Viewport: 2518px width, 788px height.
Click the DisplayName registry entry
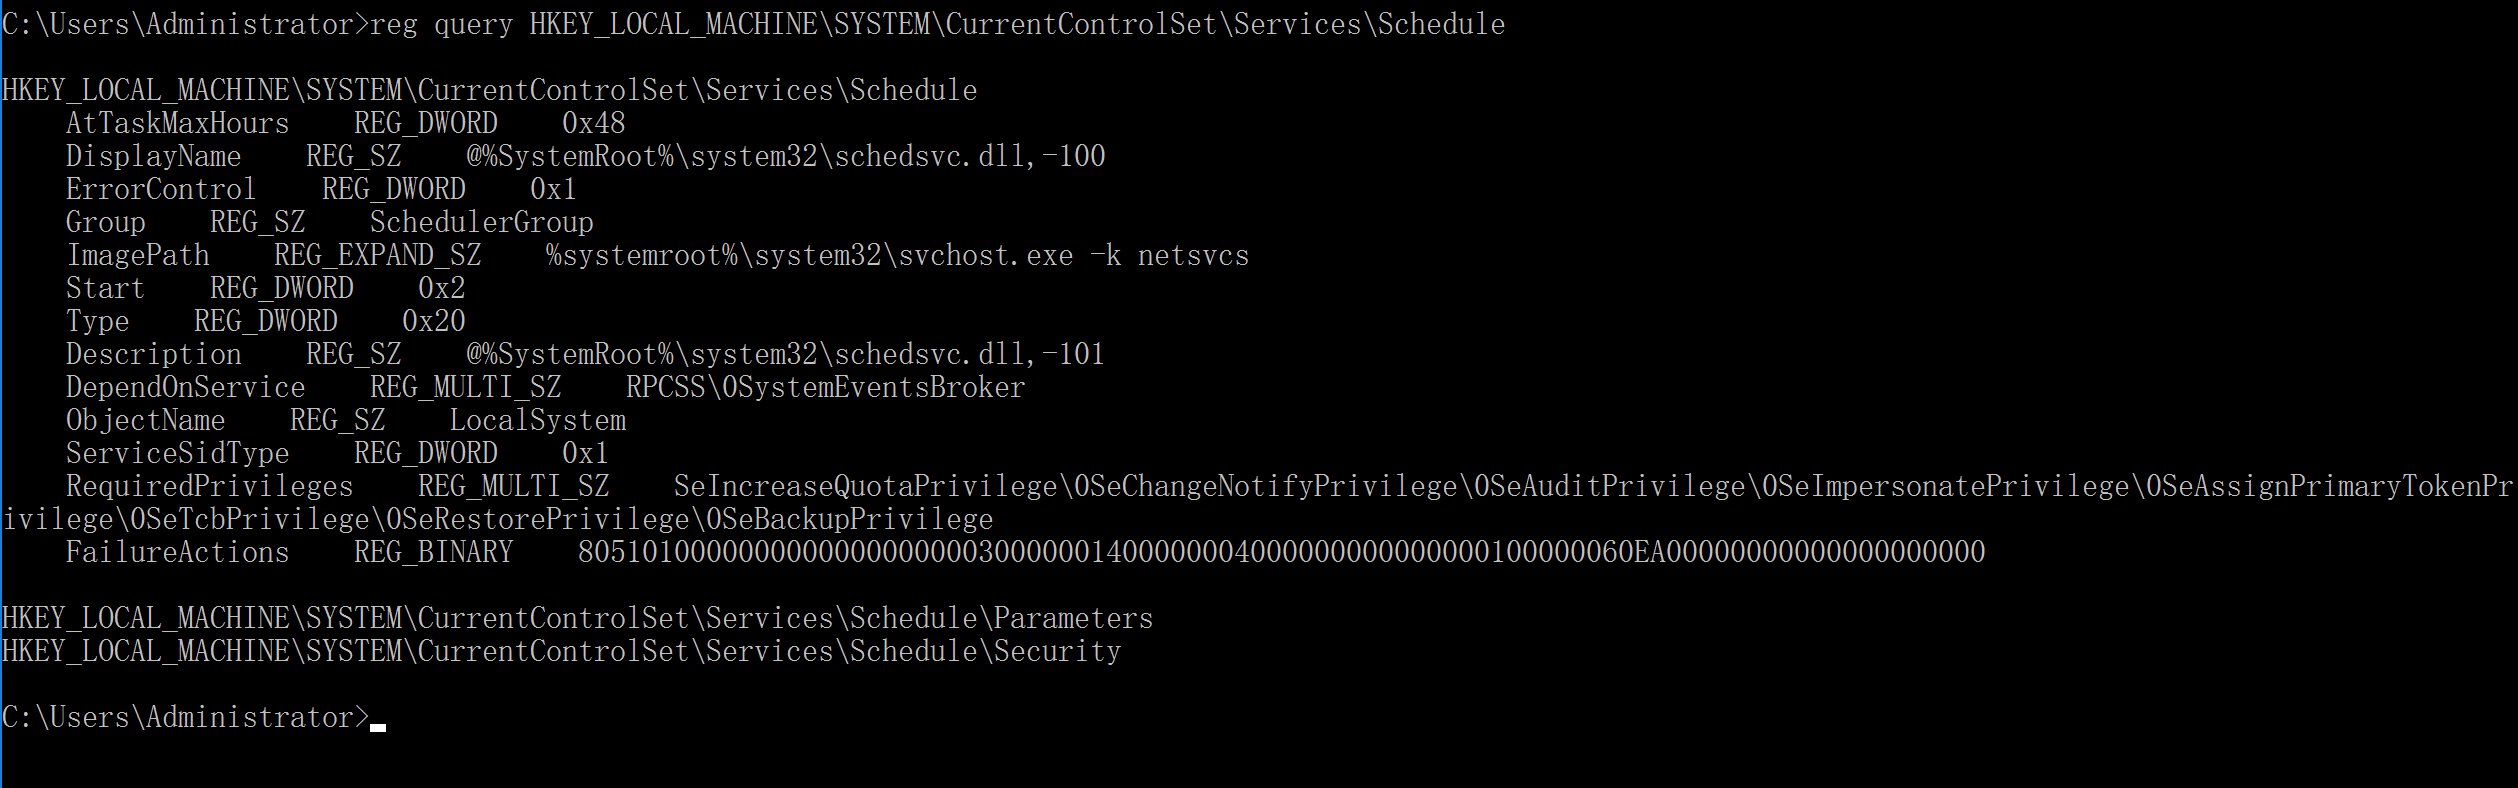tap(153, 157)
